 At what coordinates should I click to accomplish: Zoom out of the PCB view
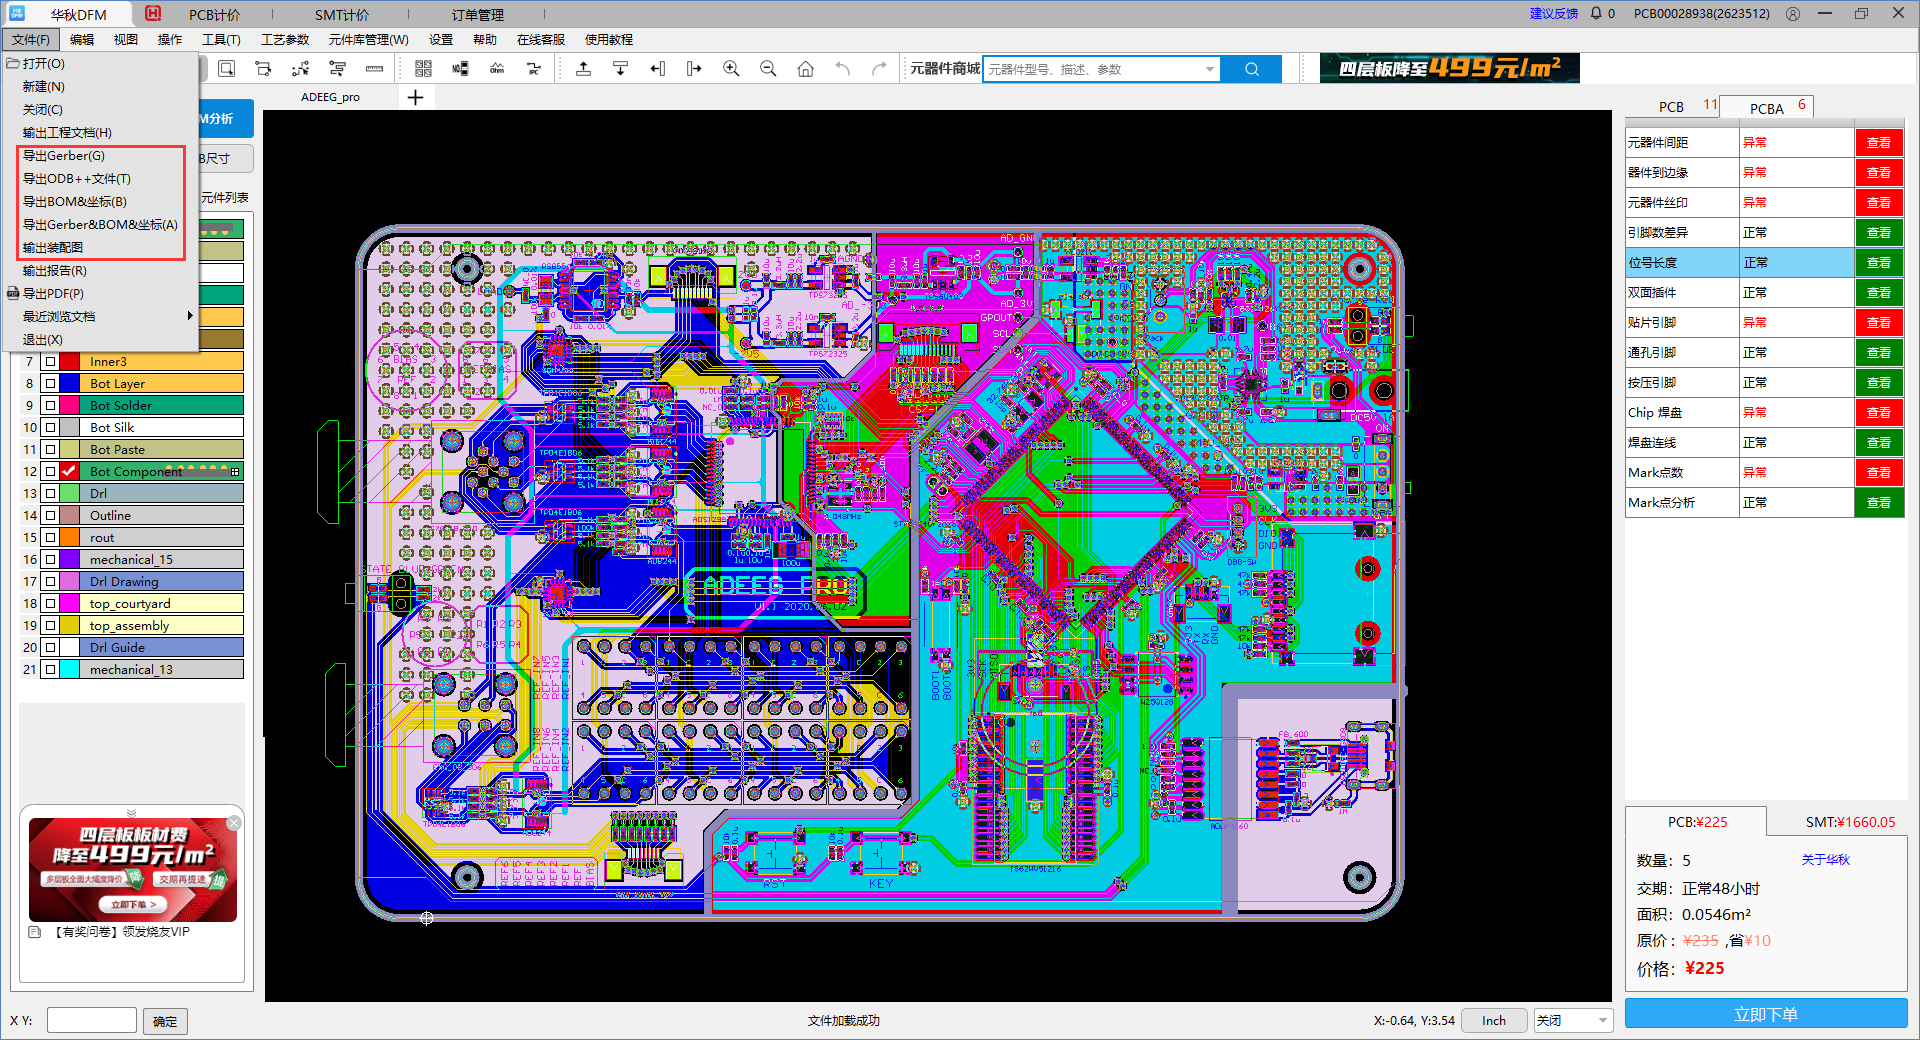769,69
